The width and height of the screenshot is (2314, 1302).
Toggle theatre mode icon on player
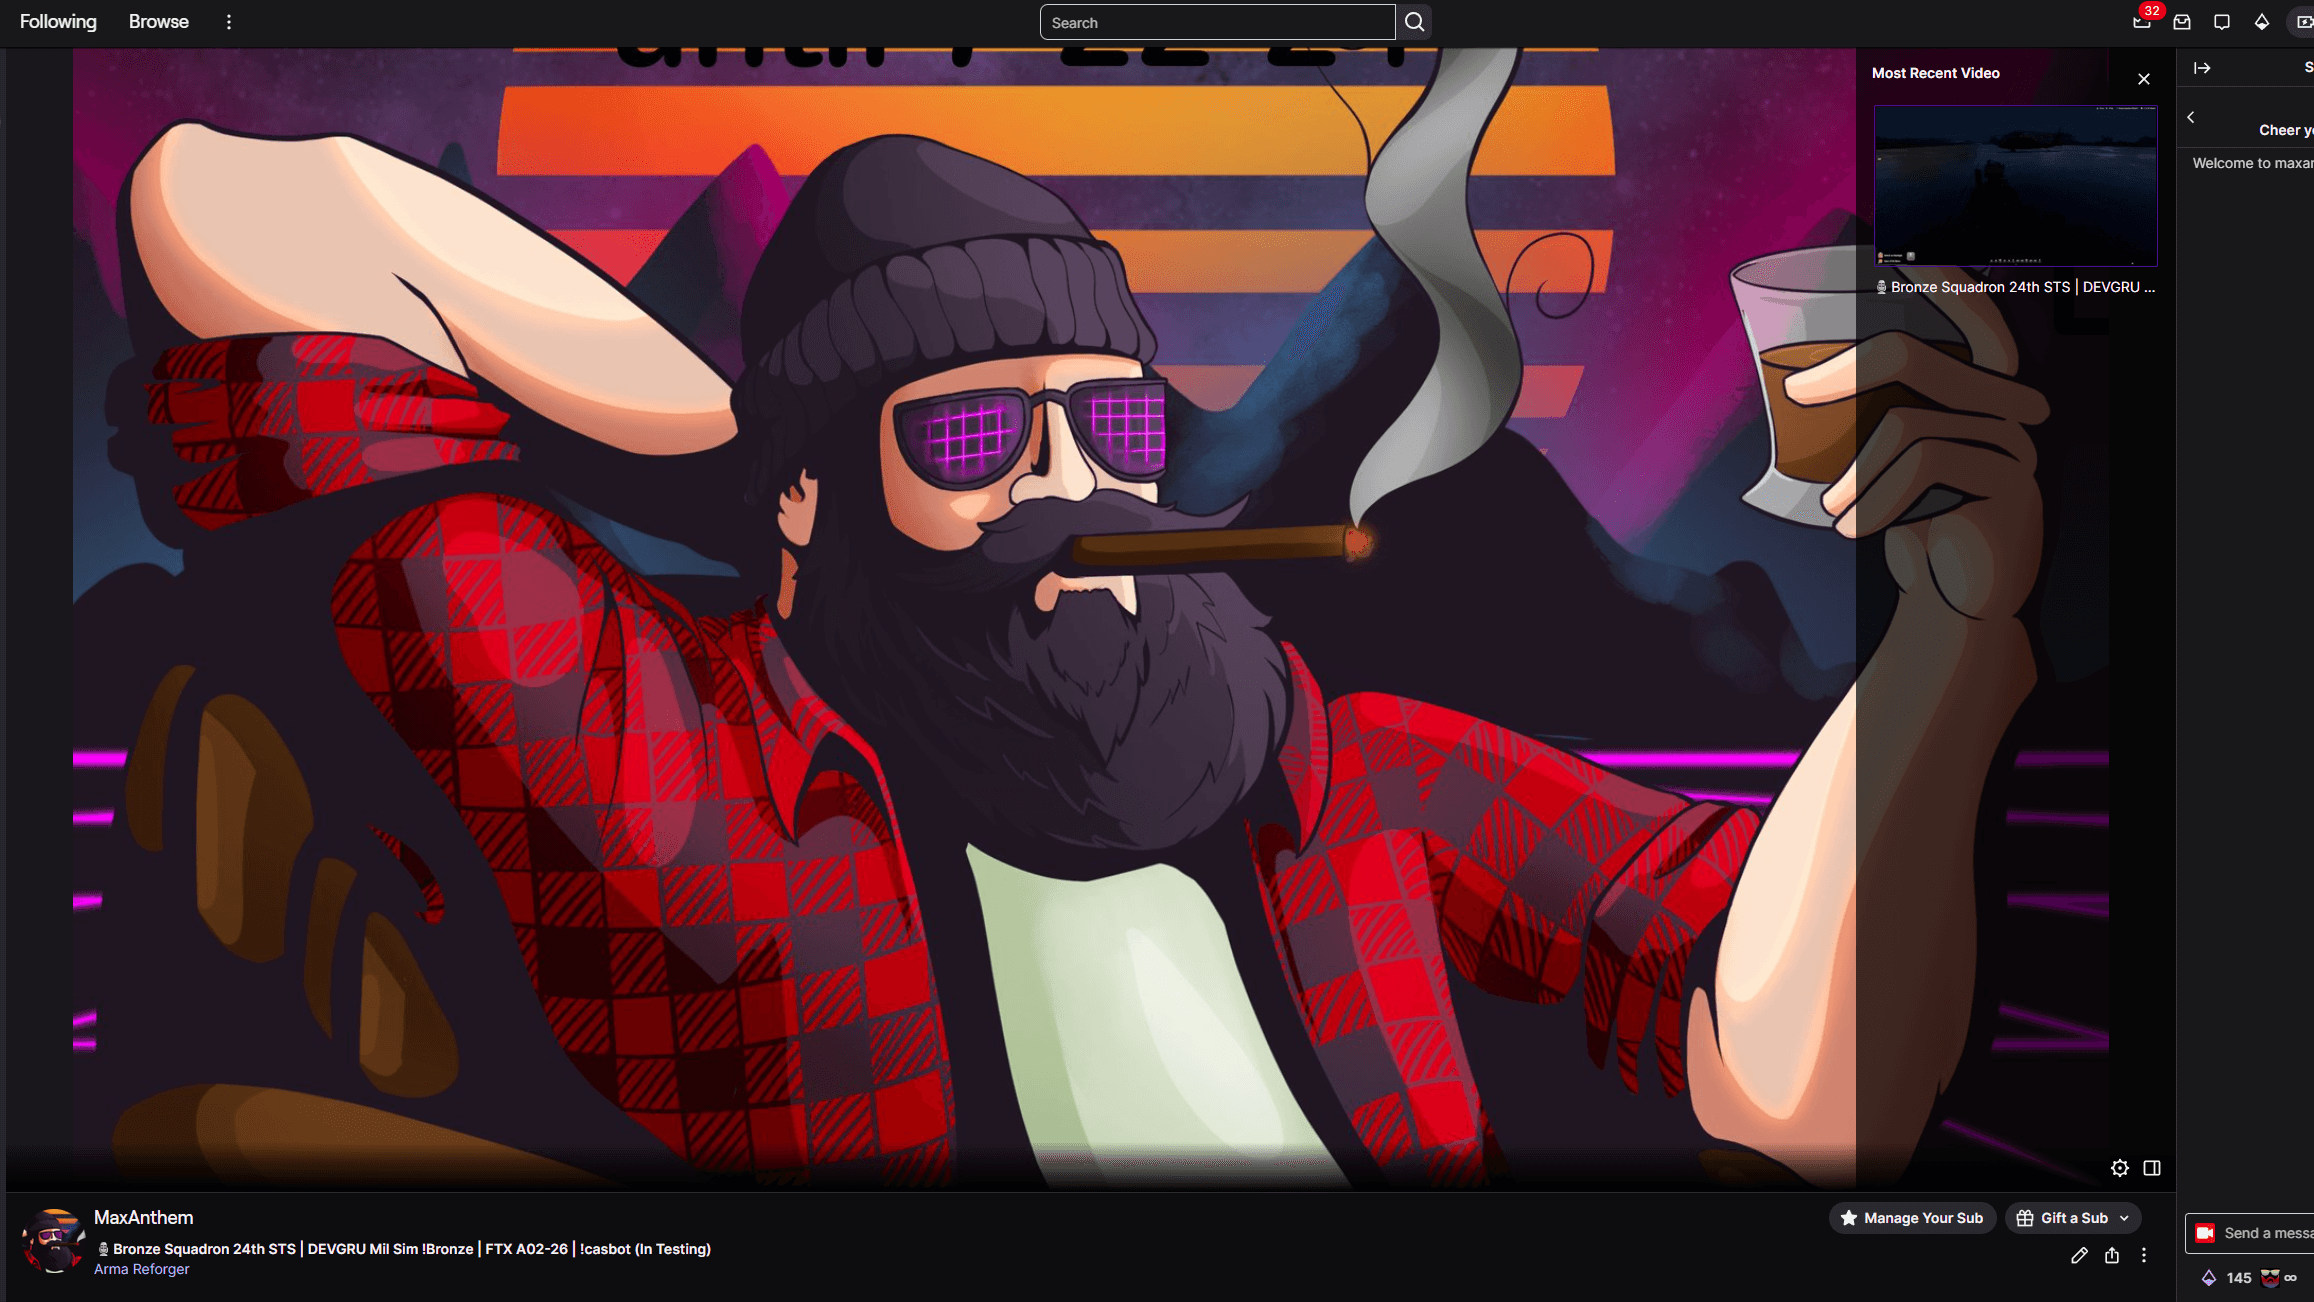(x=2152, y=1168)
